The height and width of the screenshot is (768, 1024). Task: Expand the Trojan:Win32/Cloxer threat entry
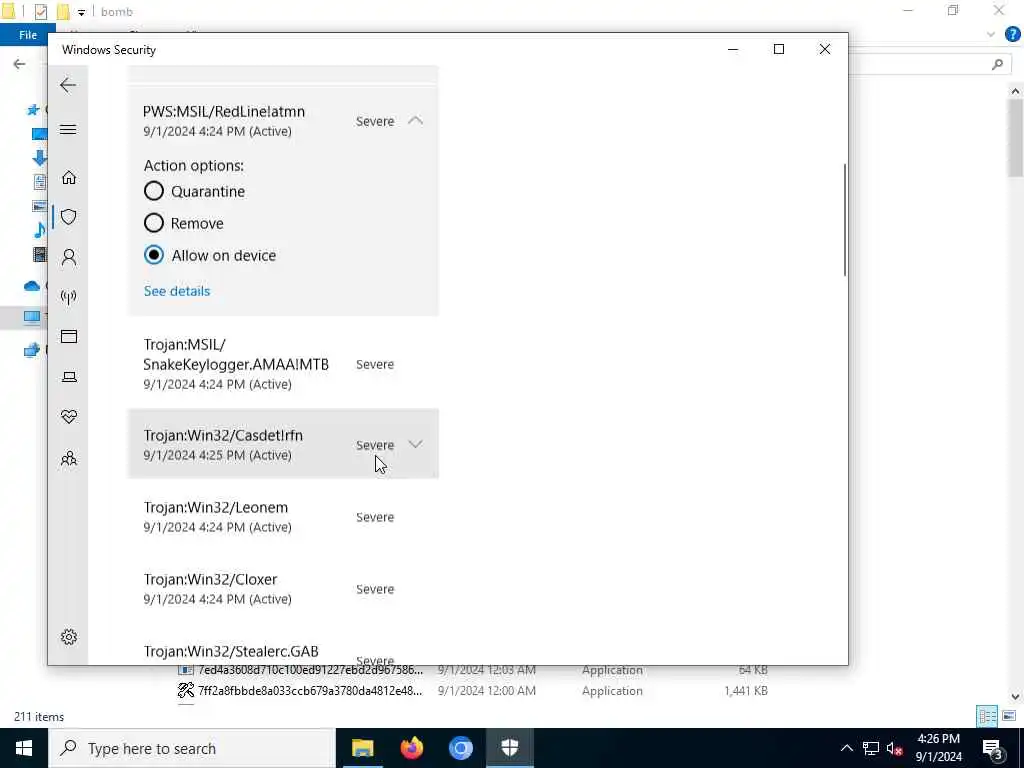(x=283, y=588)
